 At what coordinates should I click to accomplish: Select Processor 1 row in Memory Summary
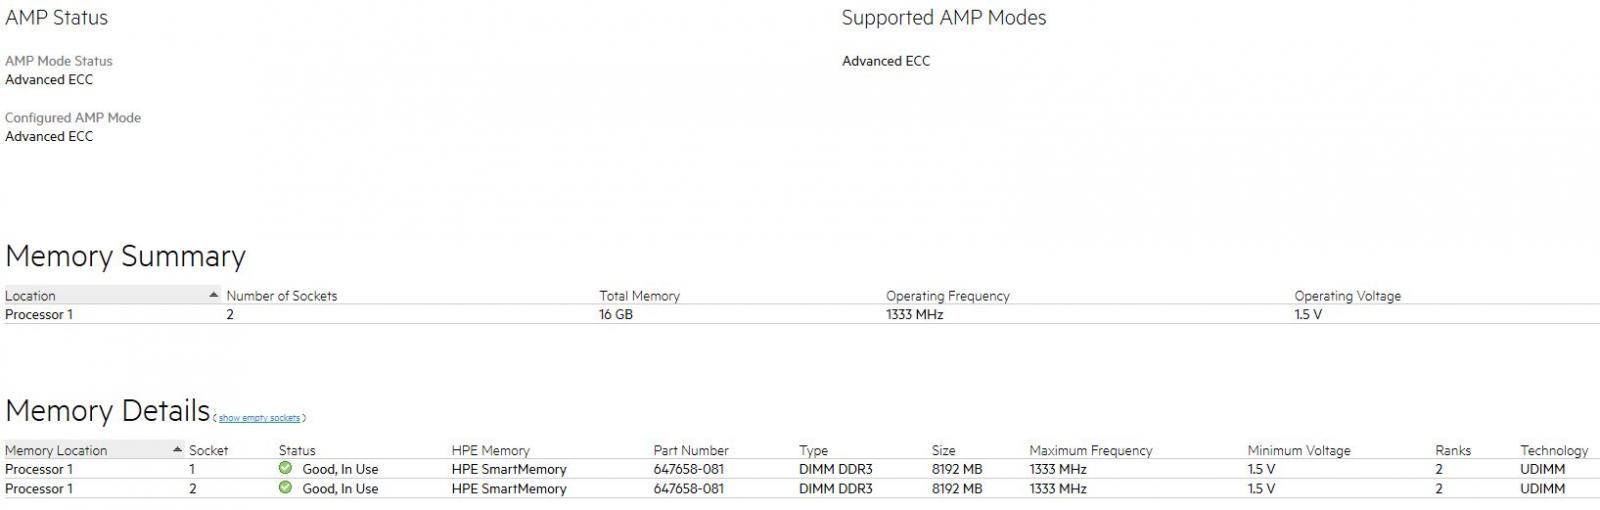coord(800,314)
